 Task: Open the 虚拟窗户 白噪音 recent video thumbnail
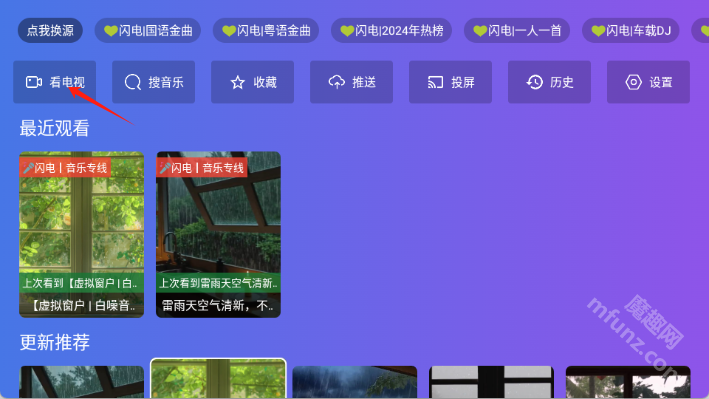[x=81, y=234]
